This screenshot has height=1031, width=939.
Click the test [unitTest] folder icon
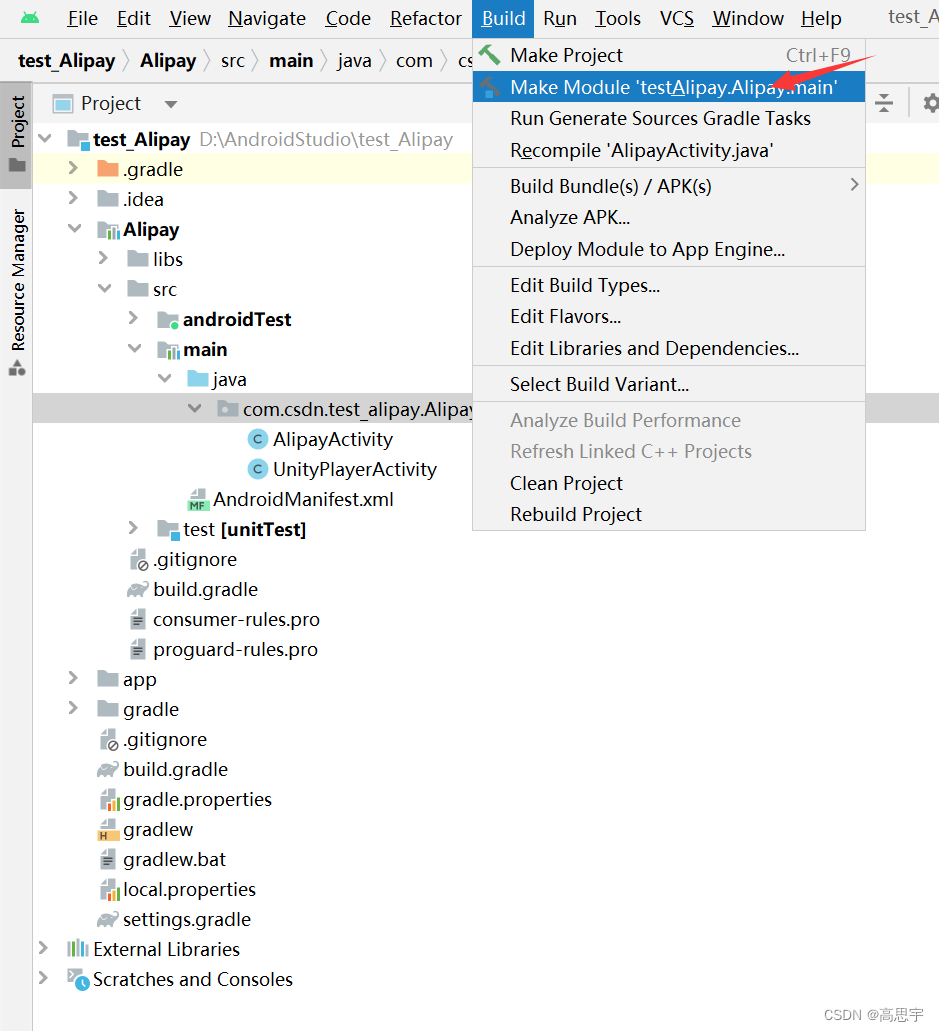click(x=168, y=529)
